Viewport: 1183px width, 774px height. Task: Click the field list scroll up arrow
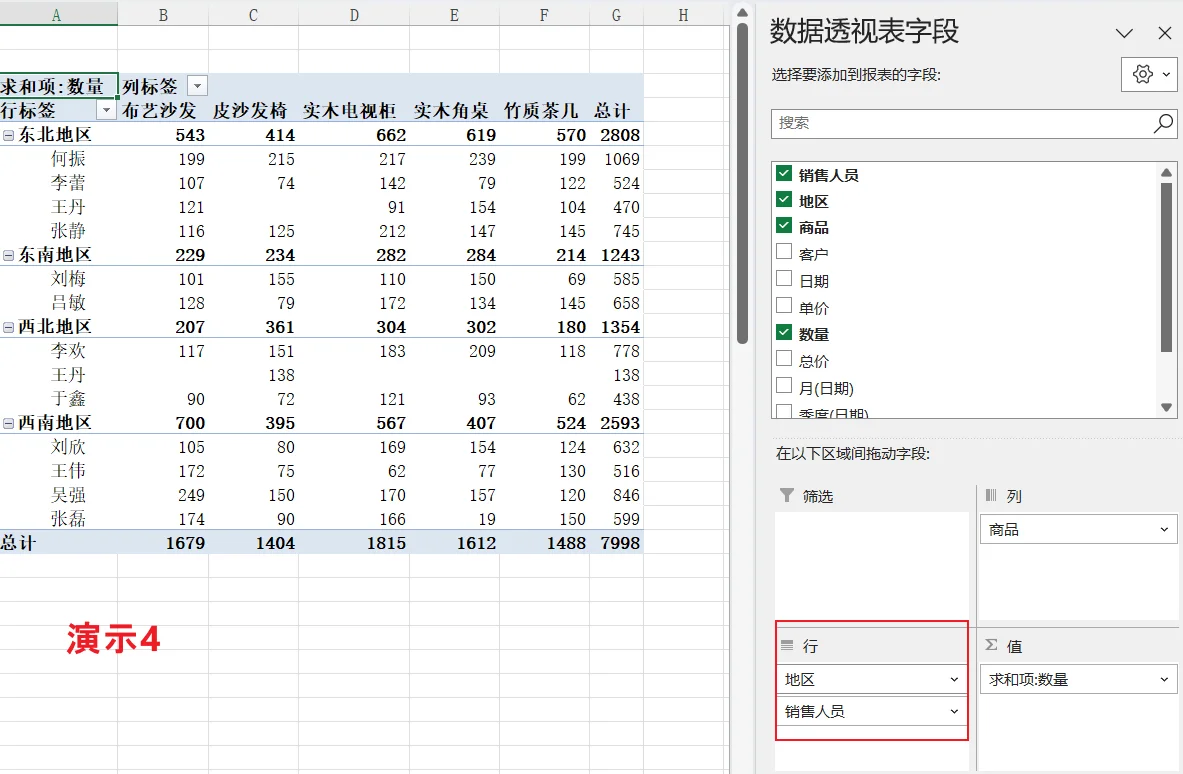[1166, 173]
